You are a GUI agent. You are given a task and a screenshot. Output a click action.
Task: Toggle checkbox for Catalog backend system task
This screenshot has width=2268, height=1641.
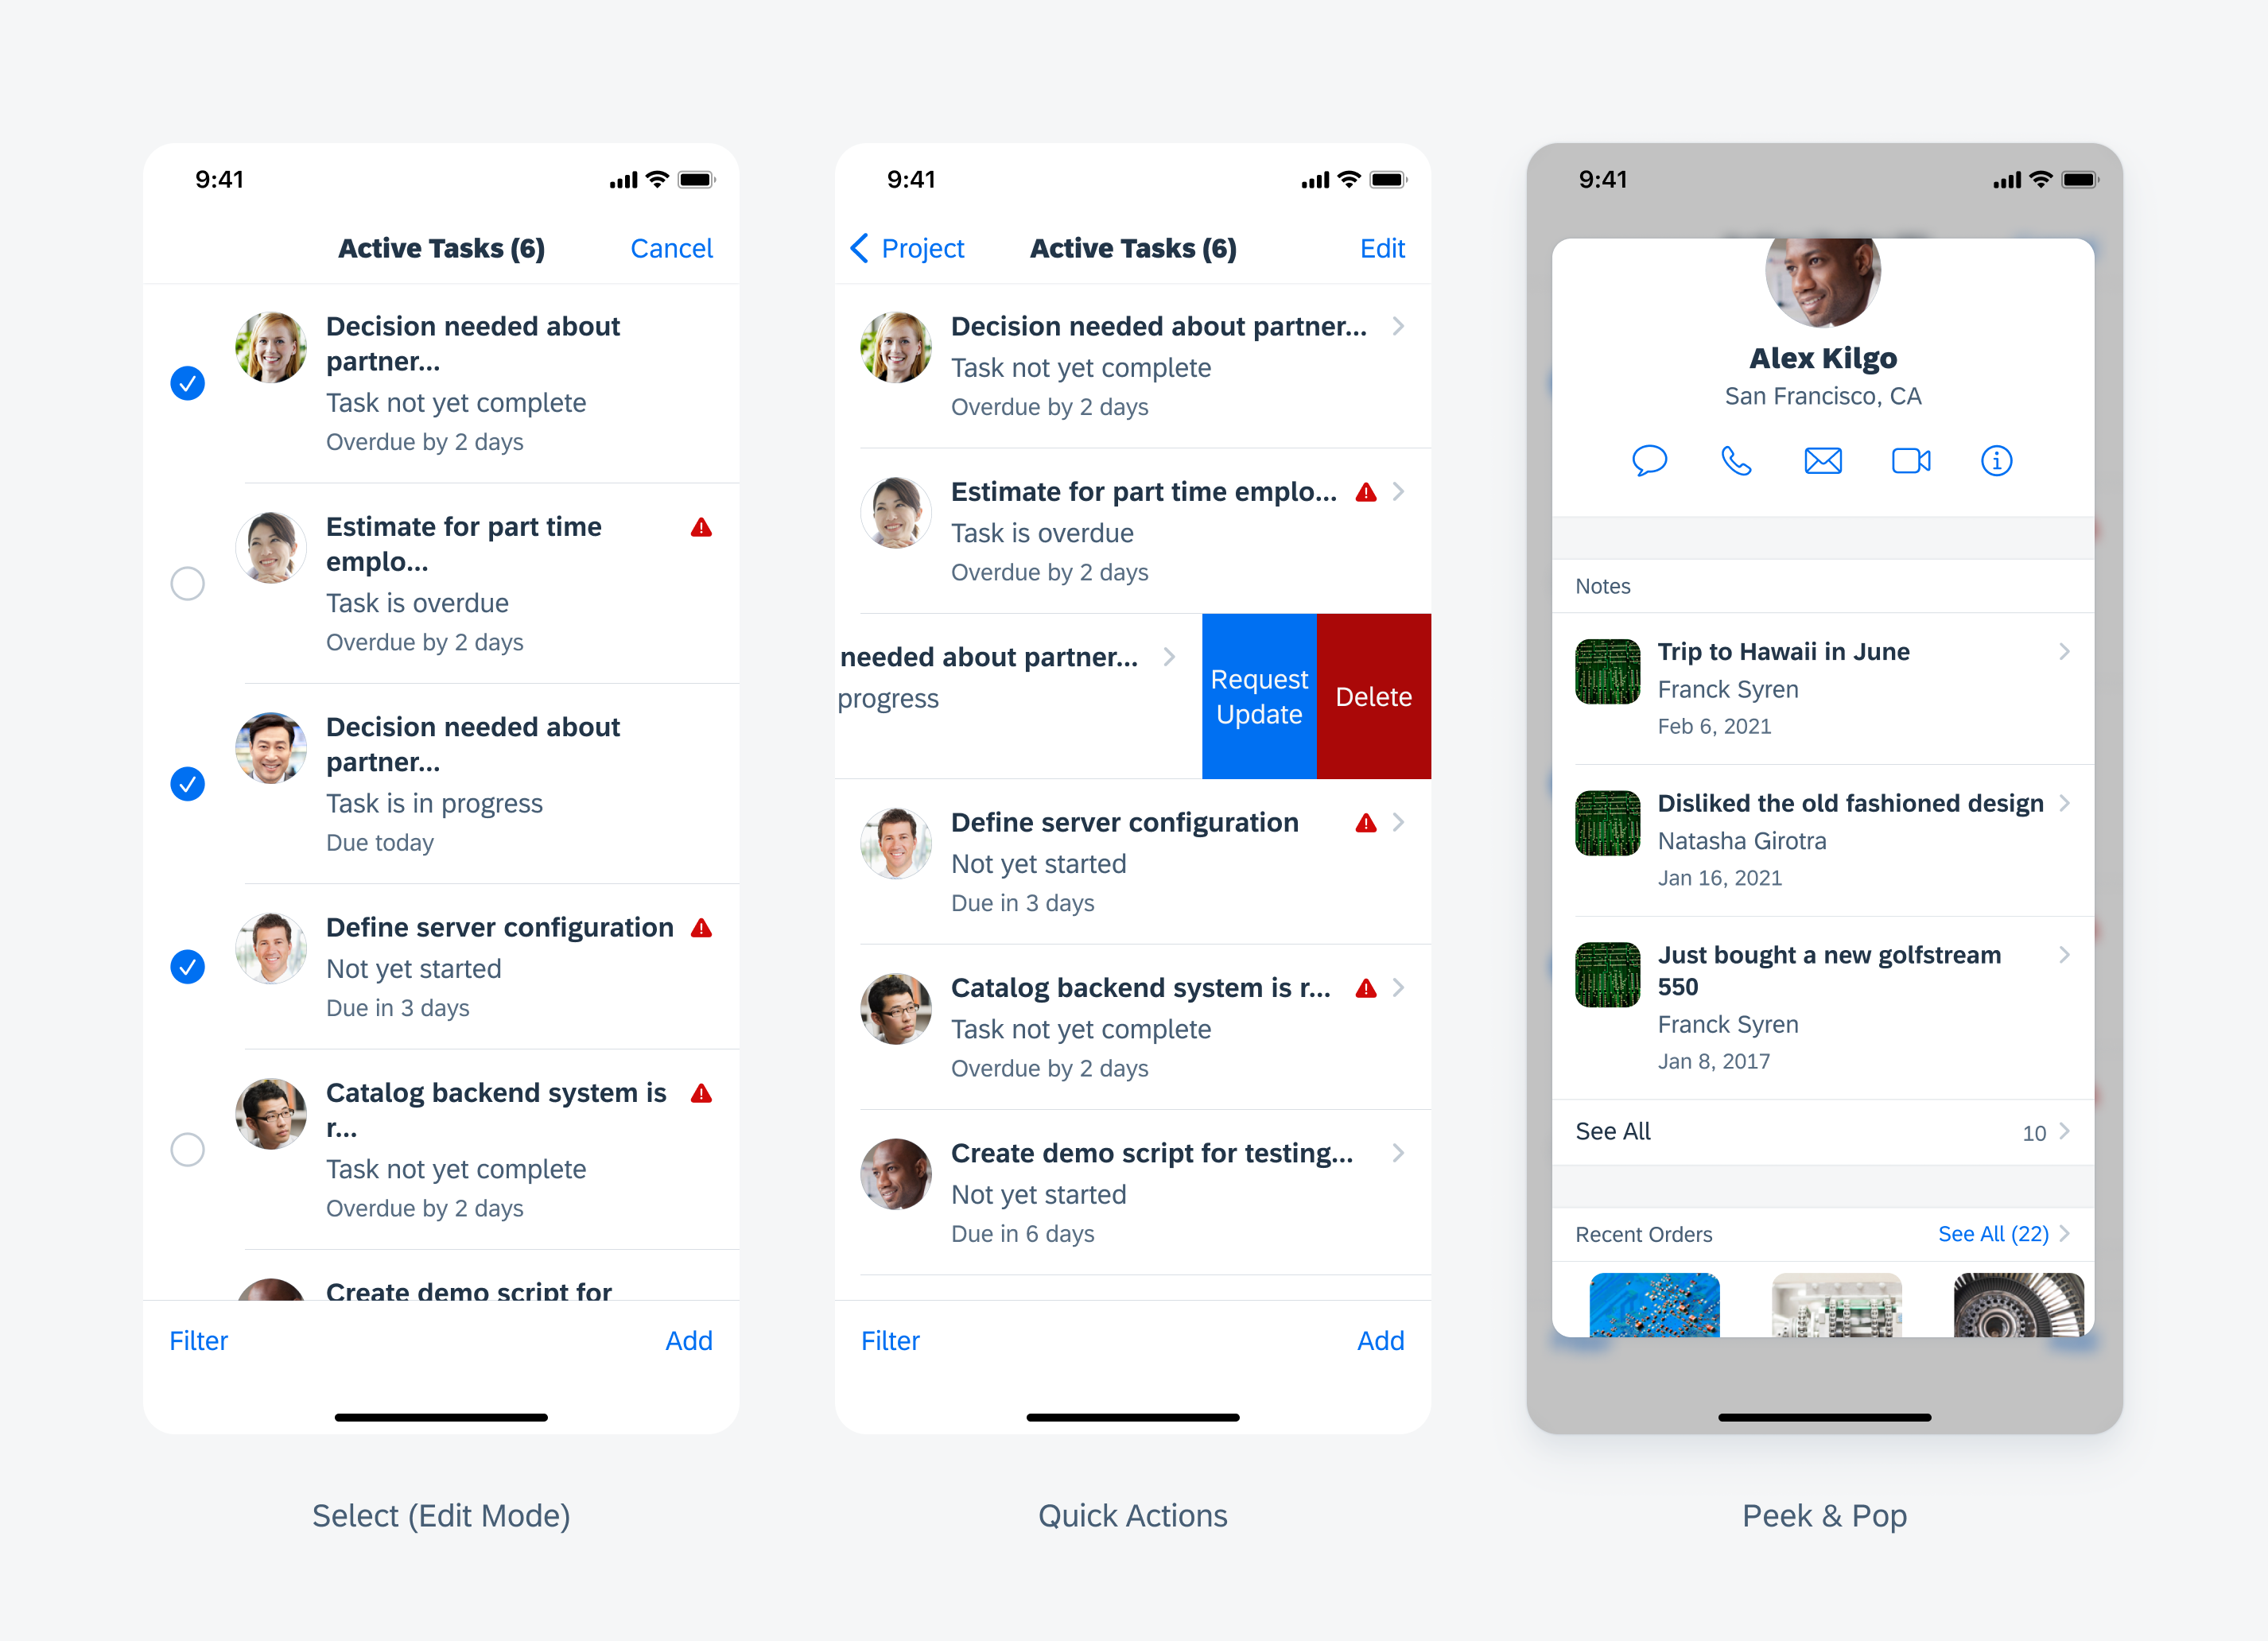pos(188,1148)
